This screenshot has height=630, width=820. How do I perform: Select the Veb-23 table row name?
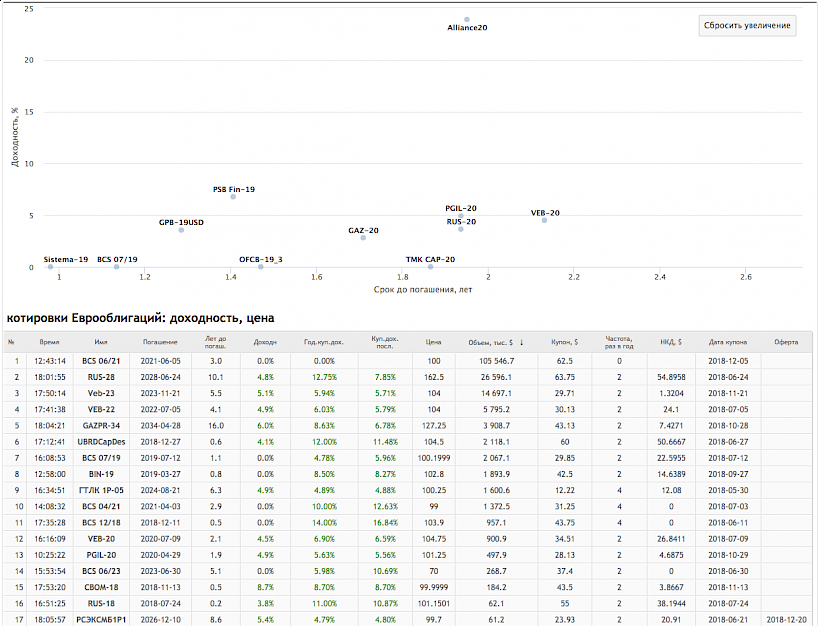(101, 393)
